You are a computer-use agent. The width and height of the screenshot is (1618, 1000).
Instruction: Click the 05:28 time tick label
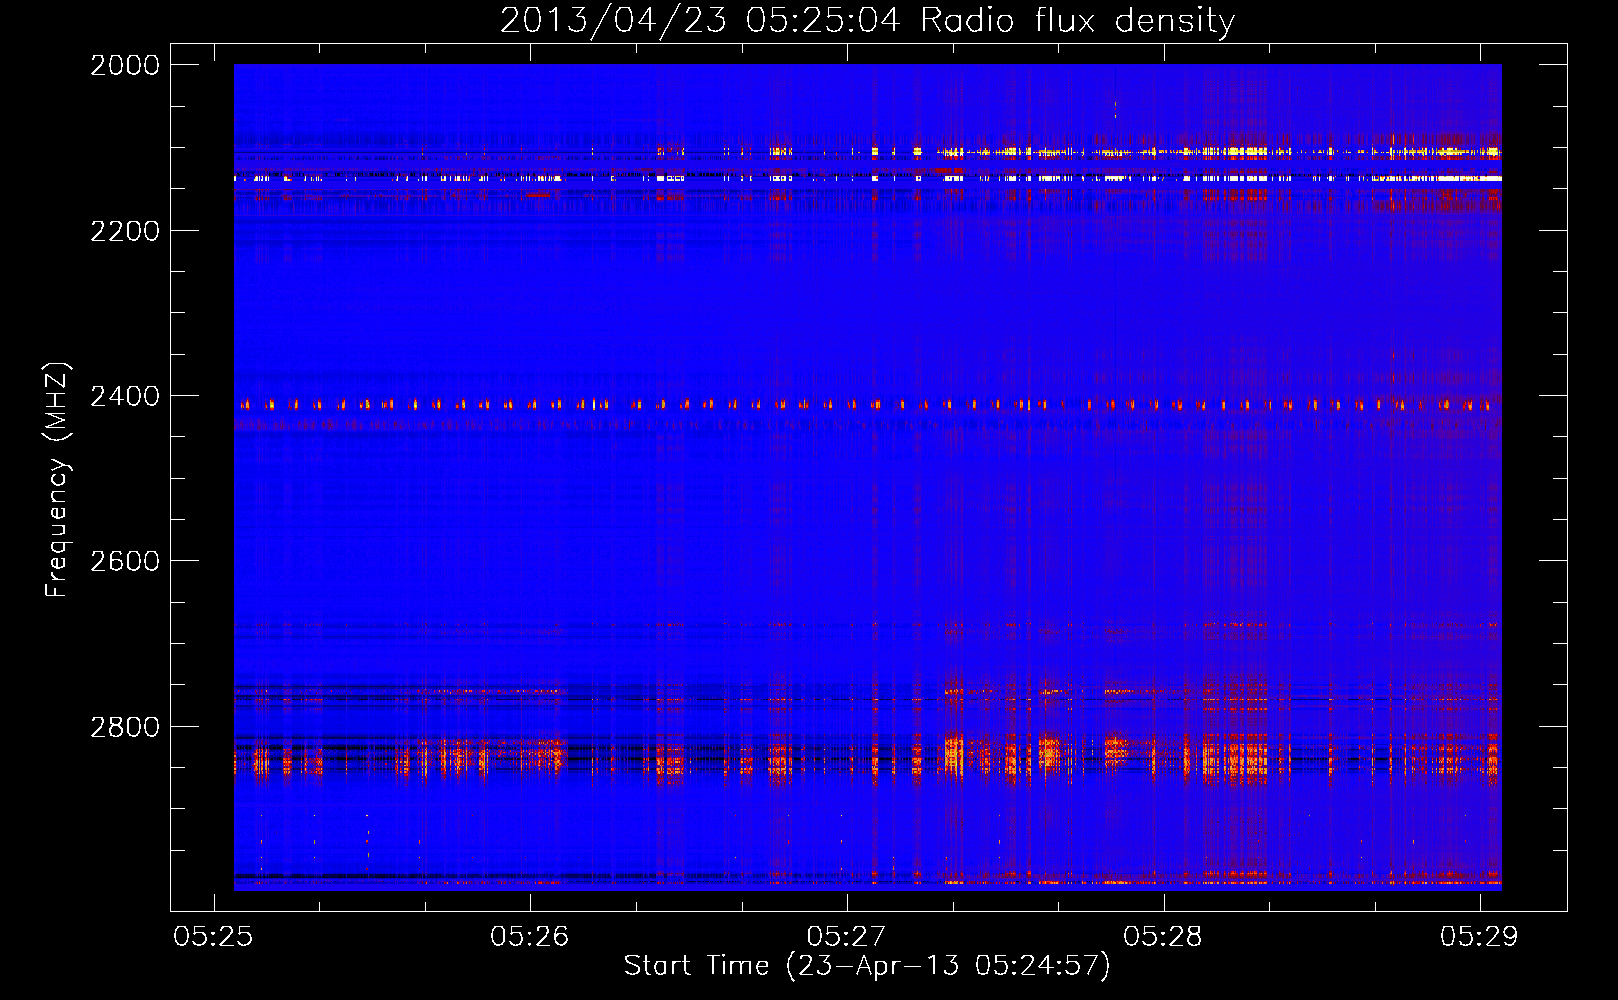(1163, 936)
